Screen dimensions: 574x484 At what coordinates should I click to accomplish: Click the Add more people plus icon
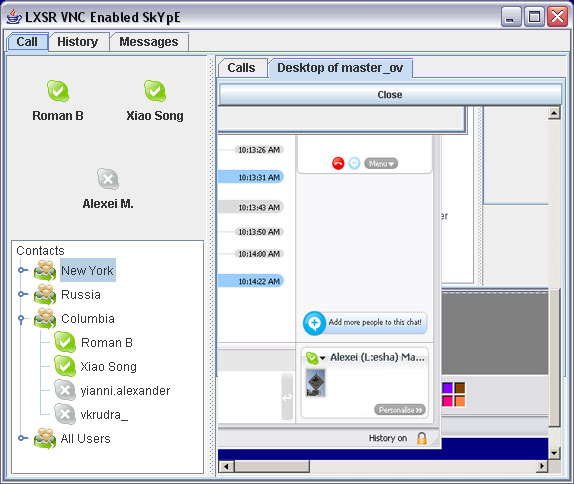(x=314, y=323)
